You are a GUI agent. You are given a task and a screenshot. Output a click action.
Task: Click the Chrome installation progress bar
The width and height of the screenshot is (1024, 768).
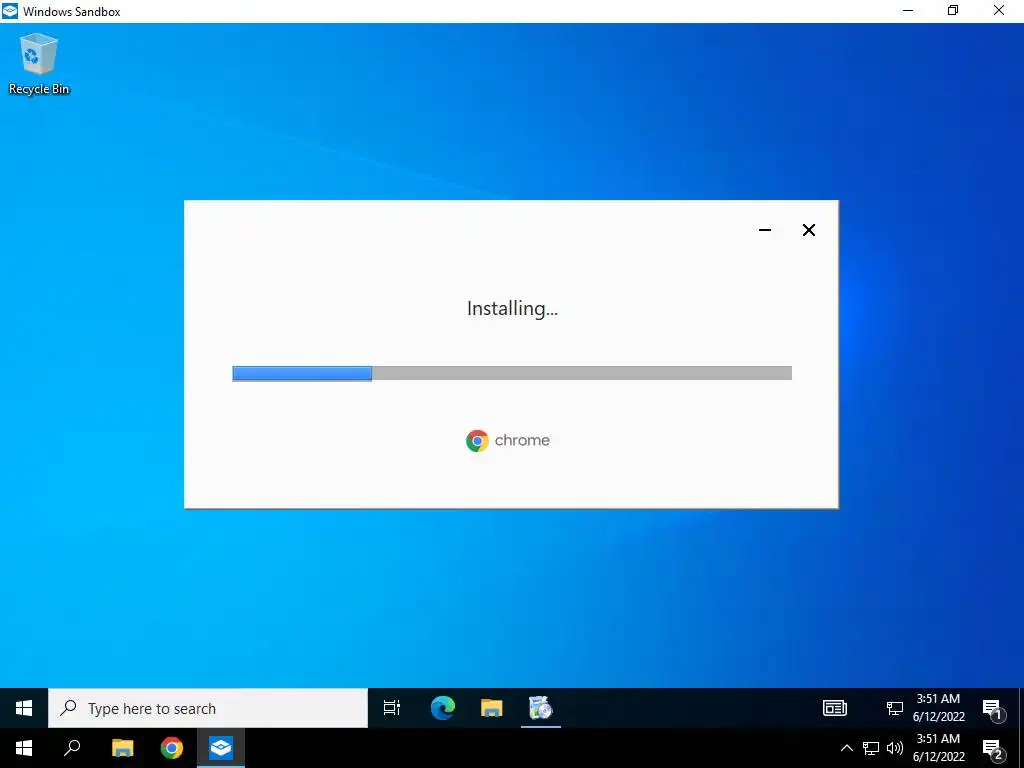tap(512, 373)
